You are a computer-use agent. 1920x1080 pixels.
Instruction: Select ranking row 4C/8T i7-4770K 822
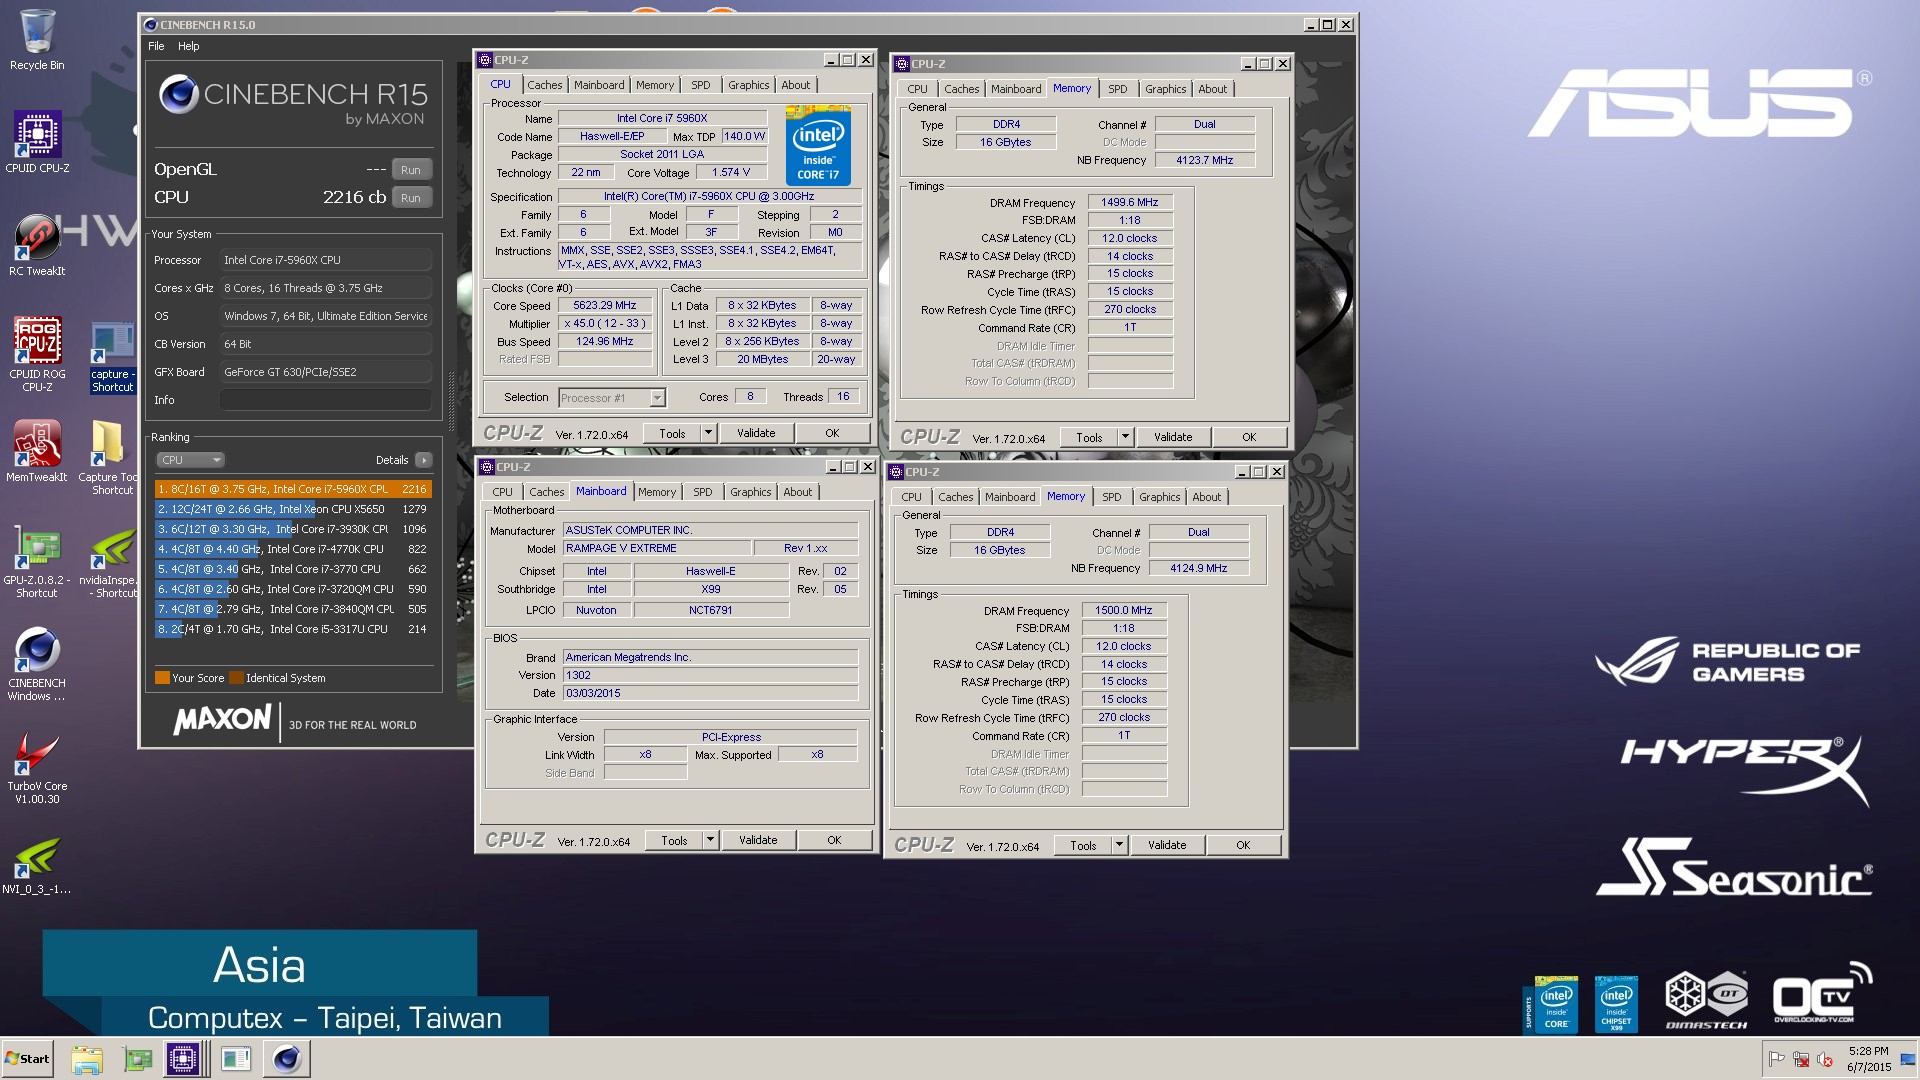pyautogui.click(x=293, y=549)
